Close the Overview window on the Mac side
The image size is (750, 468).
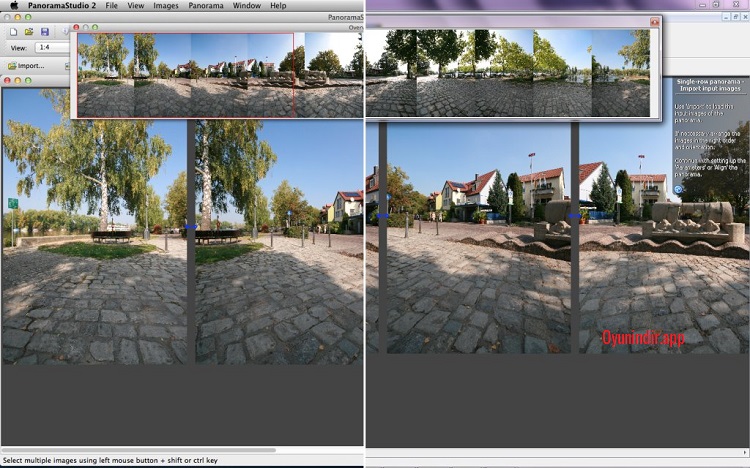pos(76,27)
